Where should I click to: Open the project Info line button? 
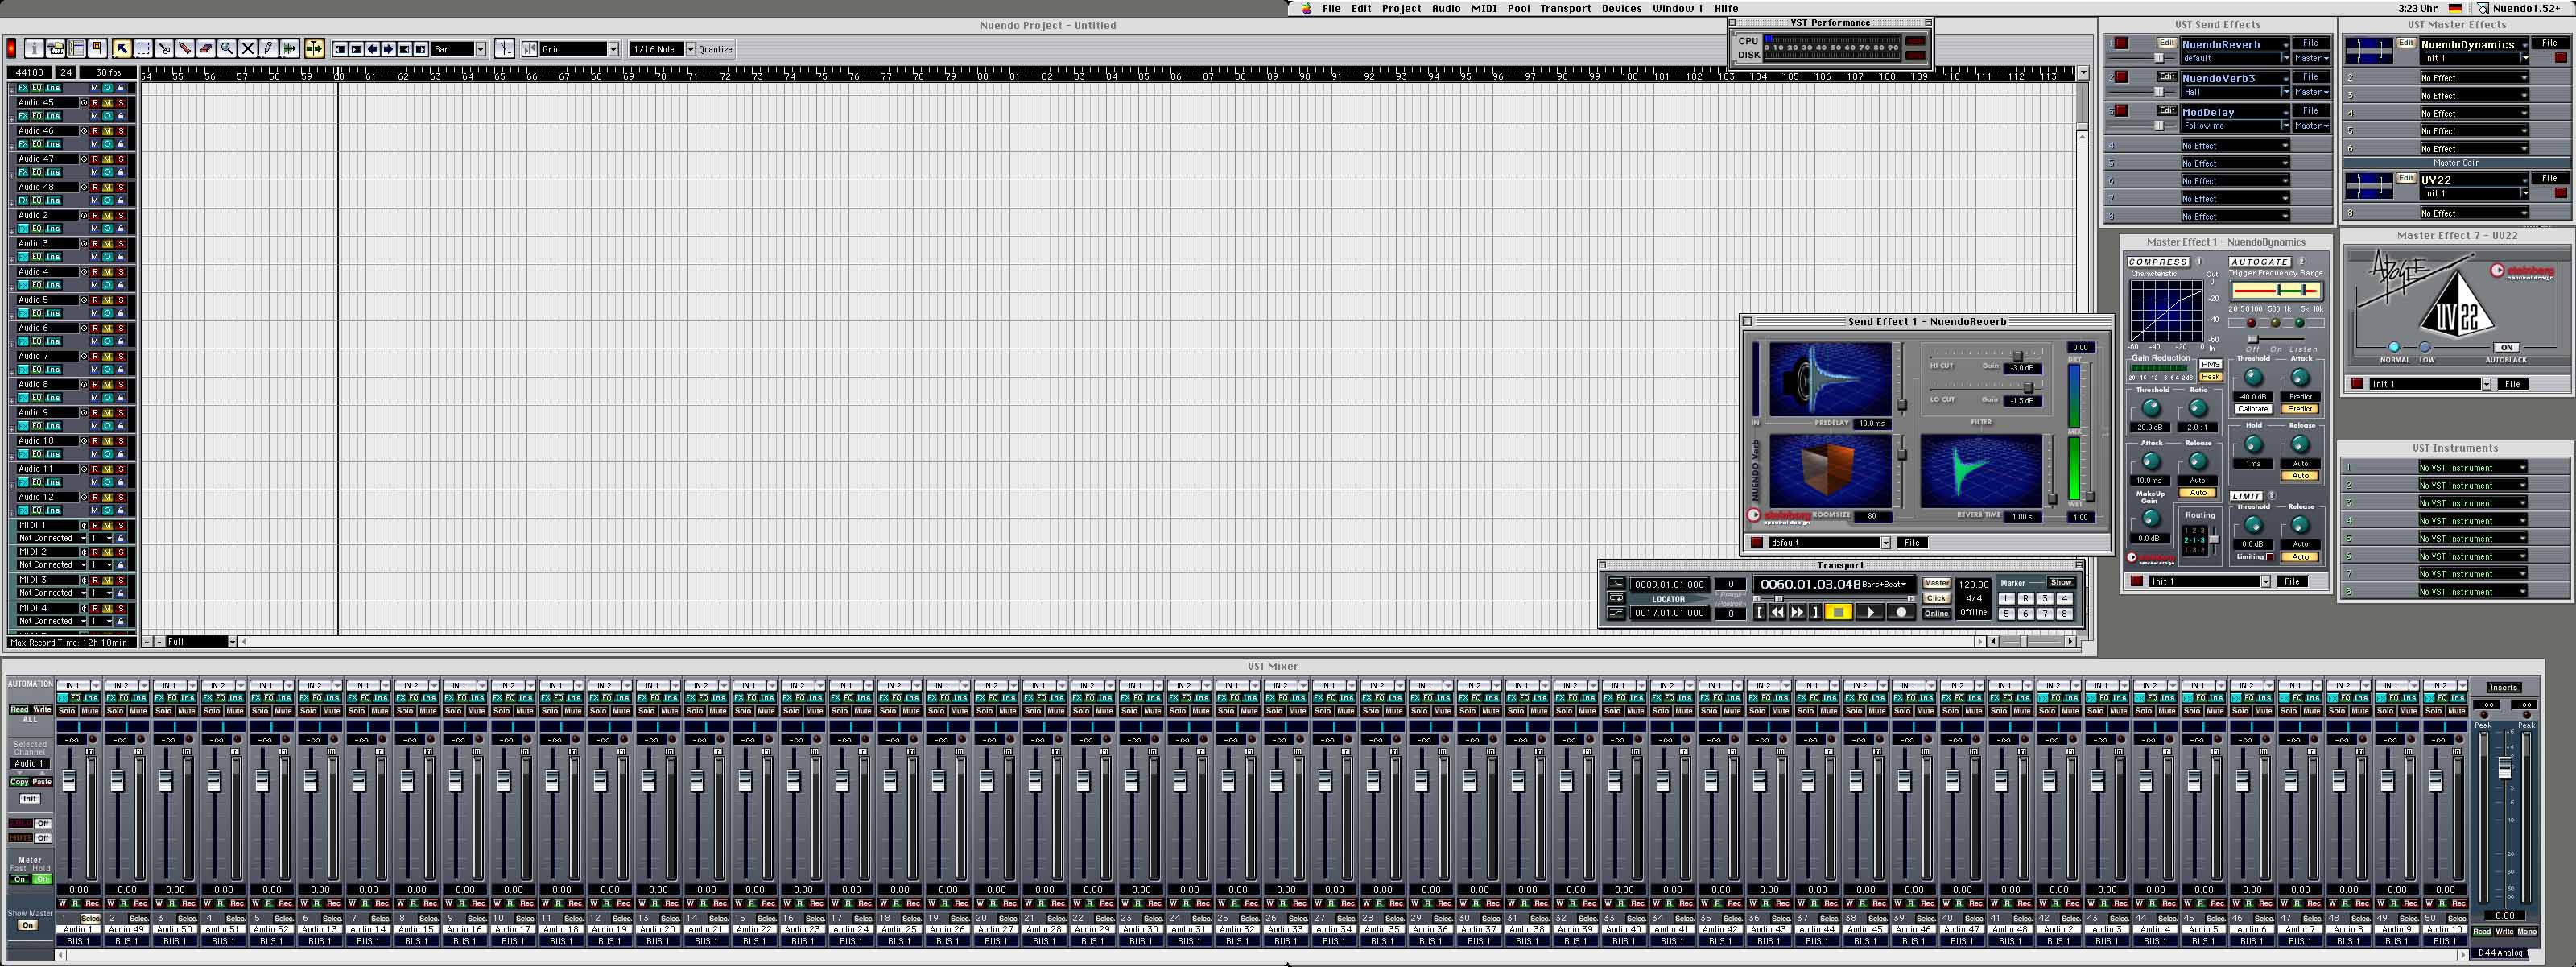click(34, 48)
